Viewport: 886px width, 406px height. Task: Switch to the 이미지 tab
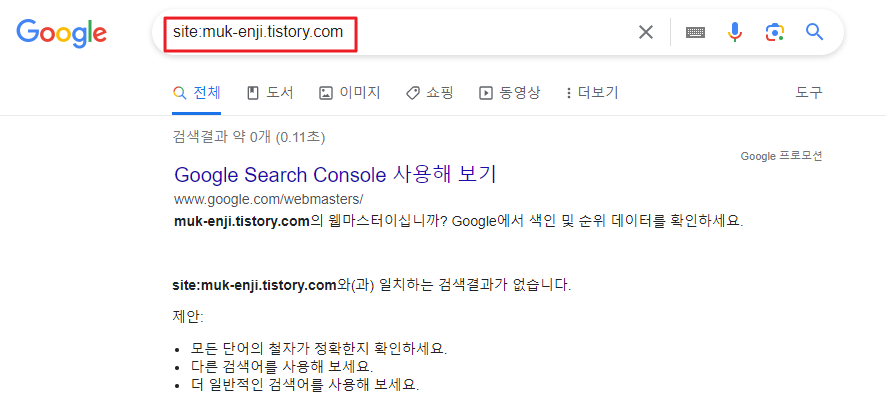coord(350,93)
